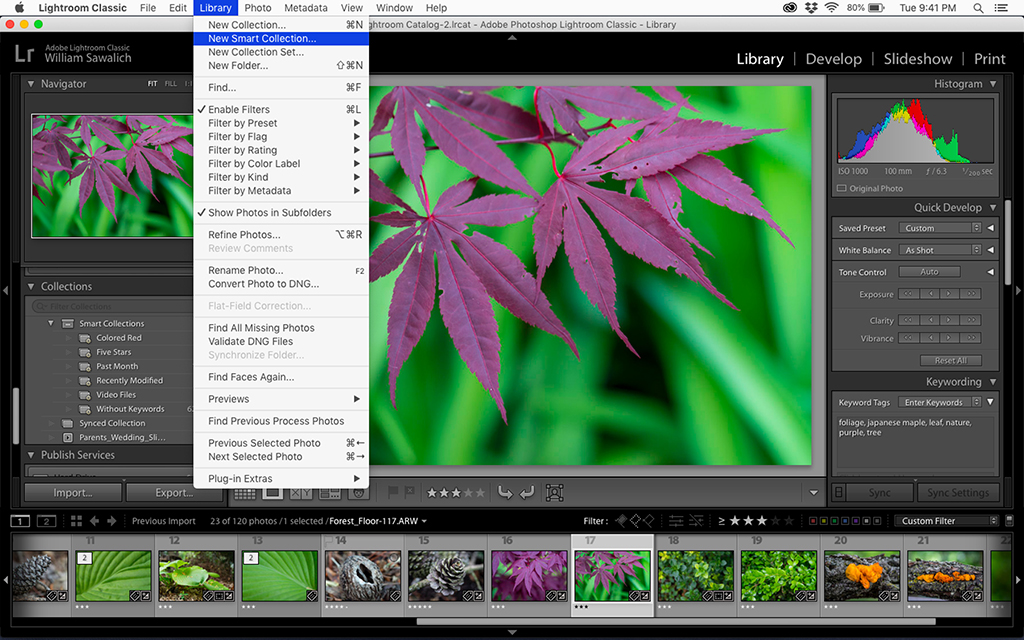The width and height of the screenshot is (1024, 640).
Task: Filter by flagged photos icon
Action: click(x=621, y=520)
